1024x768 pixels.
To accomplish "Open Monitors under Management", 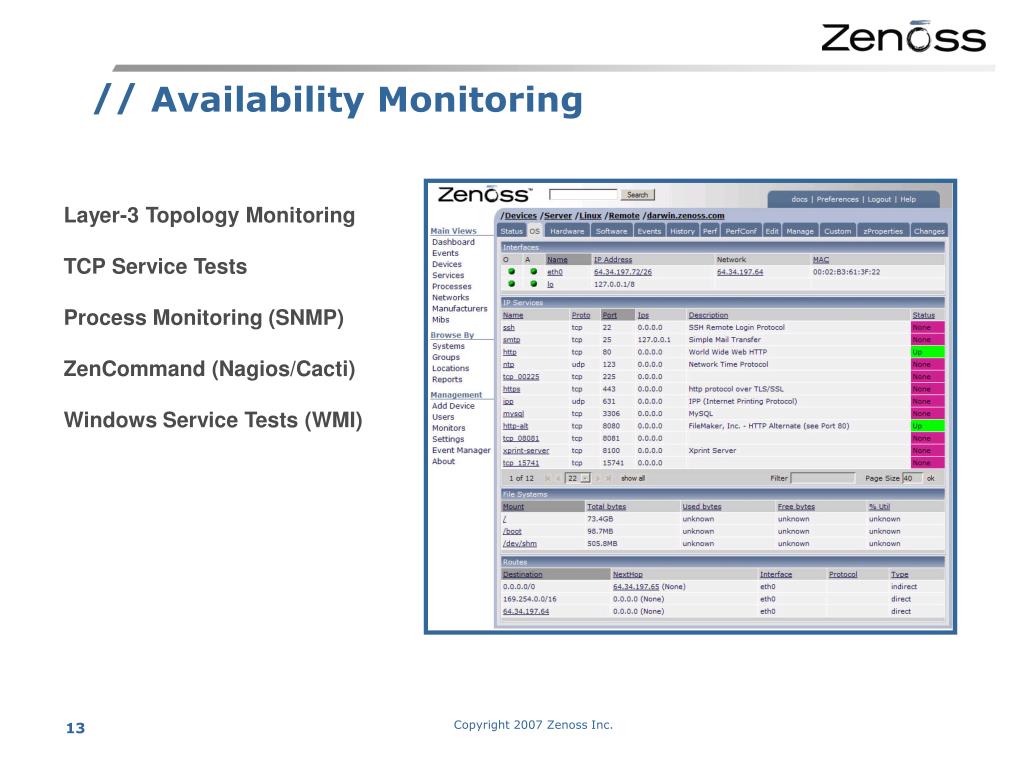I will tap(449, 428).
